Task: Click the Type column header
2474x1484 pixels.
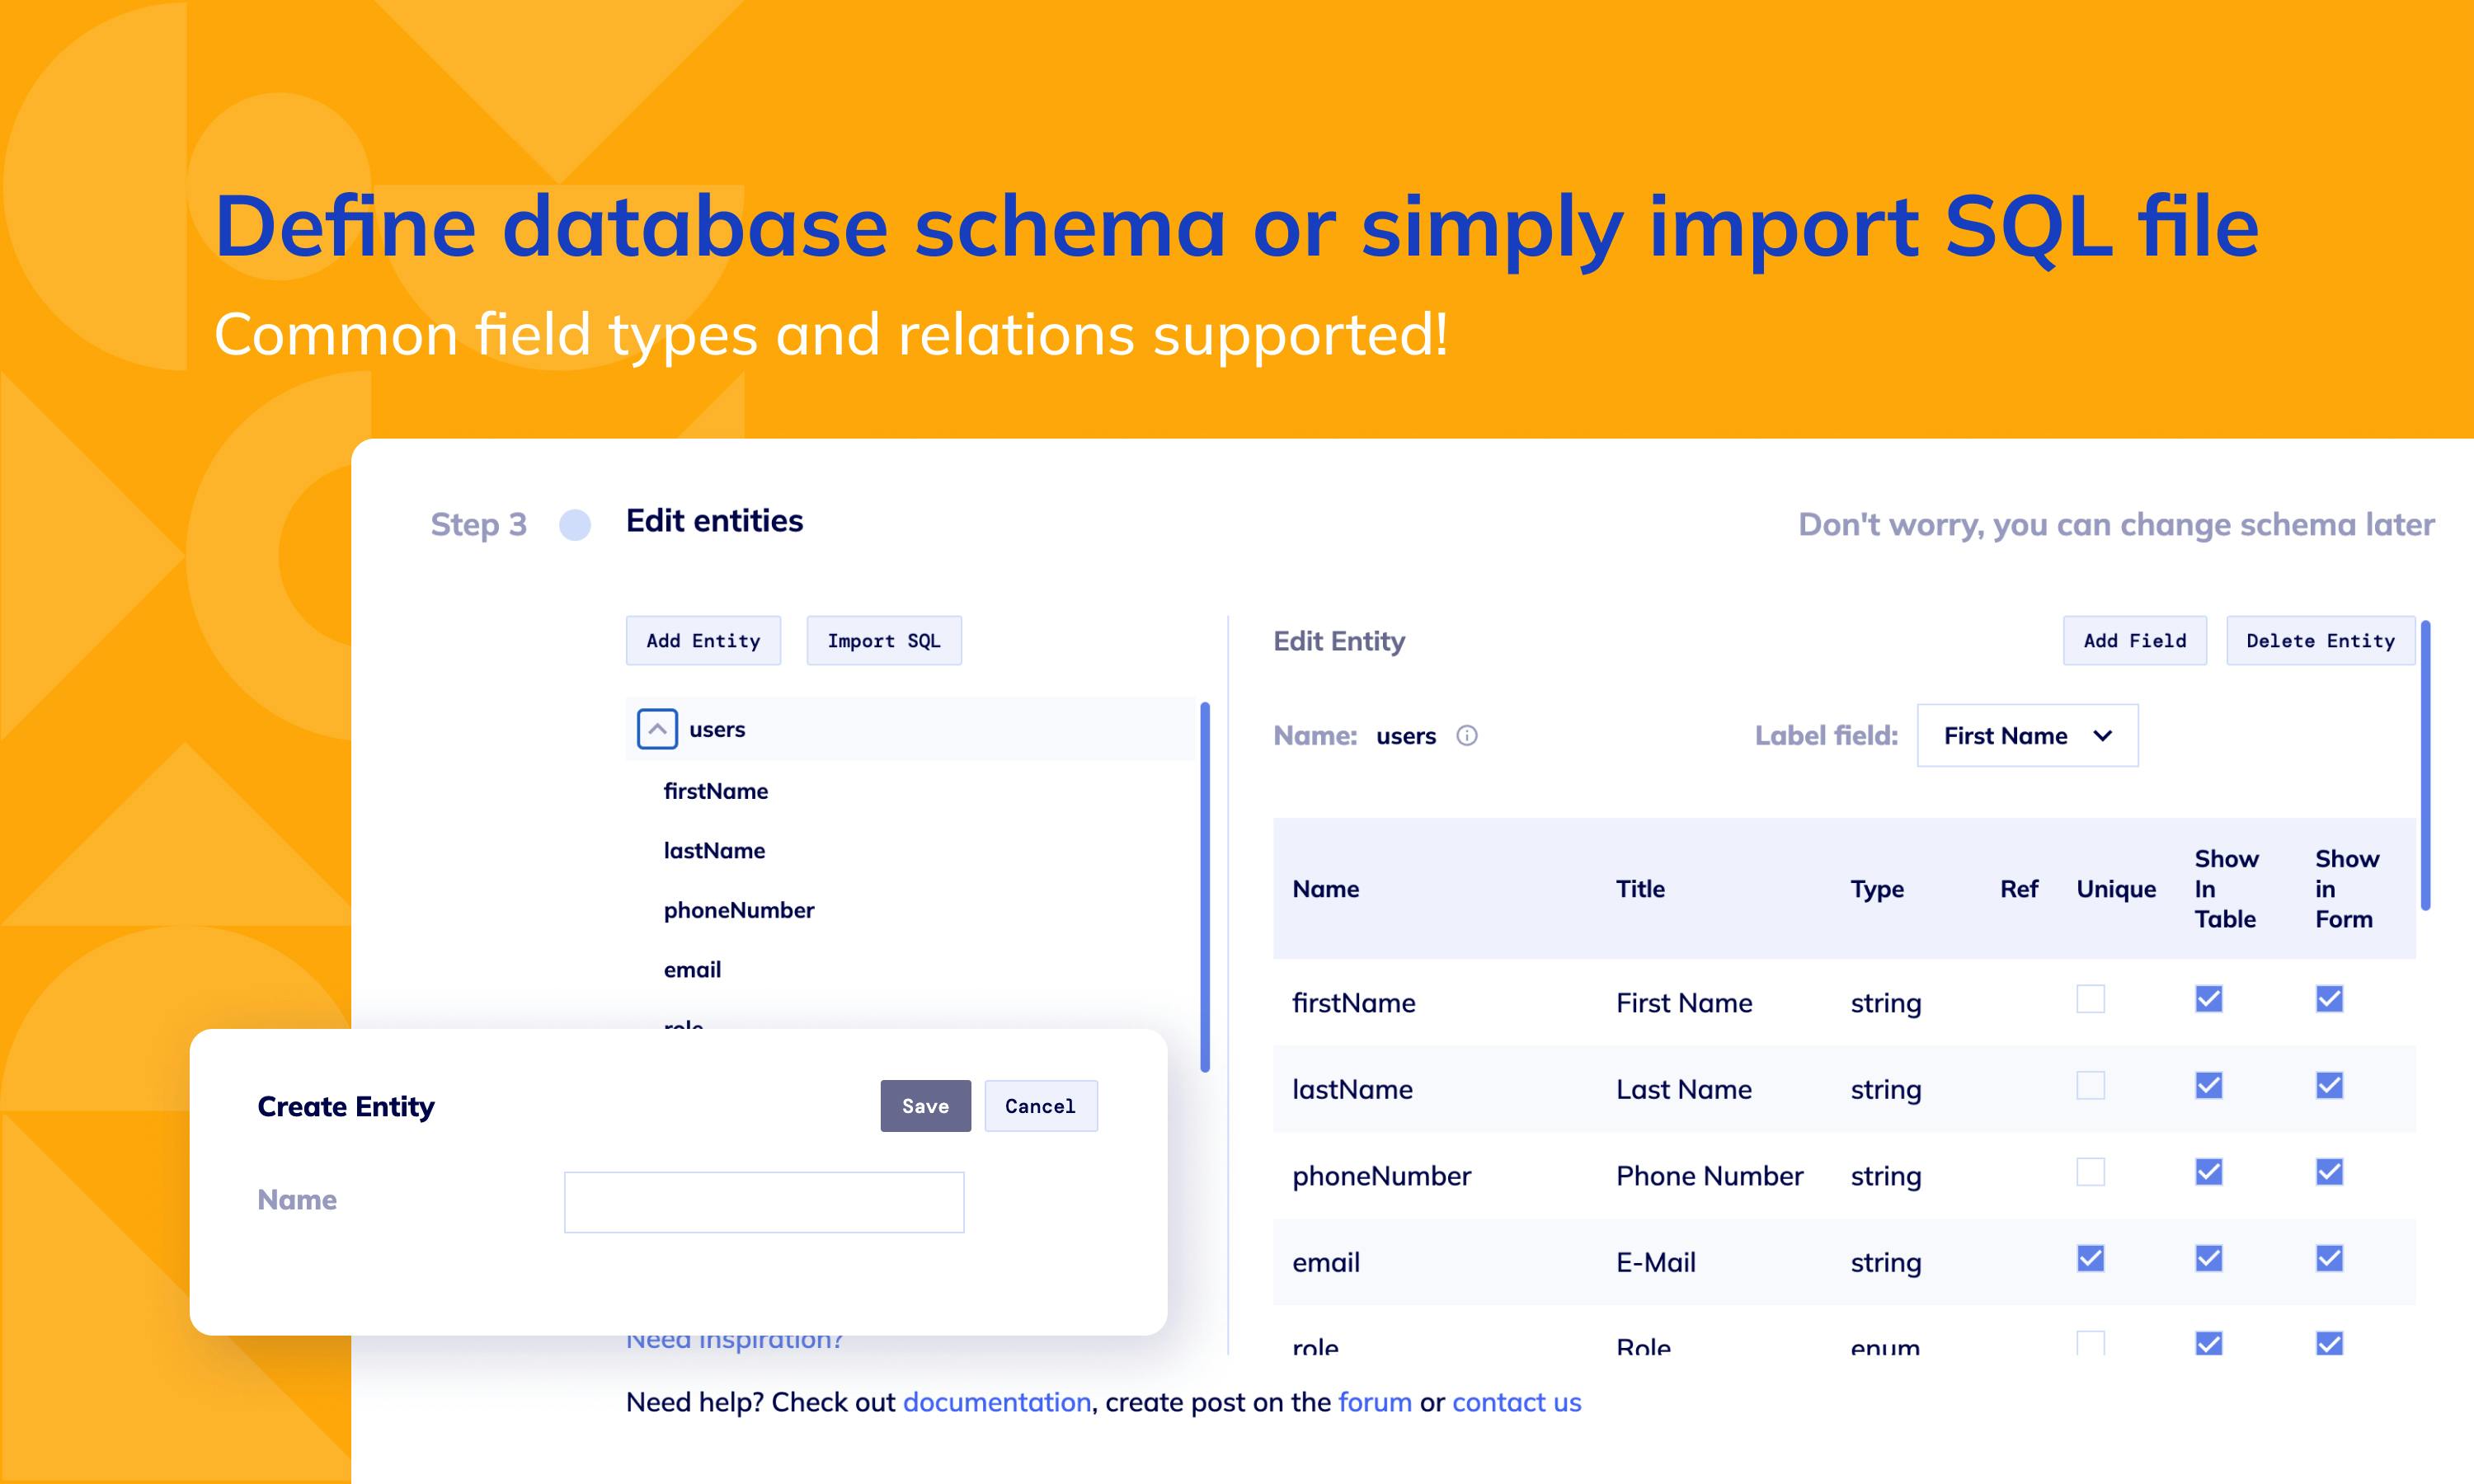Action: coord(1877,889)
